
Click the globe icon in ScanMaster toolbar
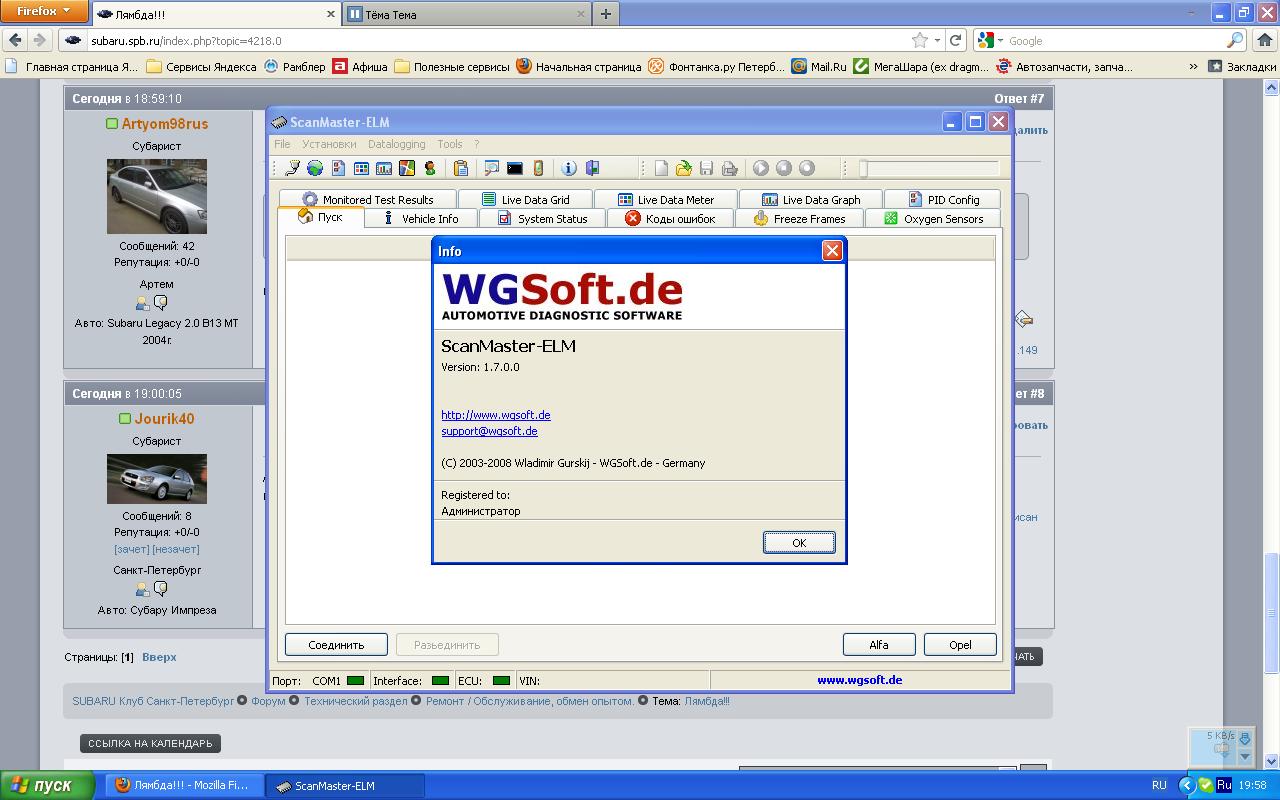tap(315, 168)
